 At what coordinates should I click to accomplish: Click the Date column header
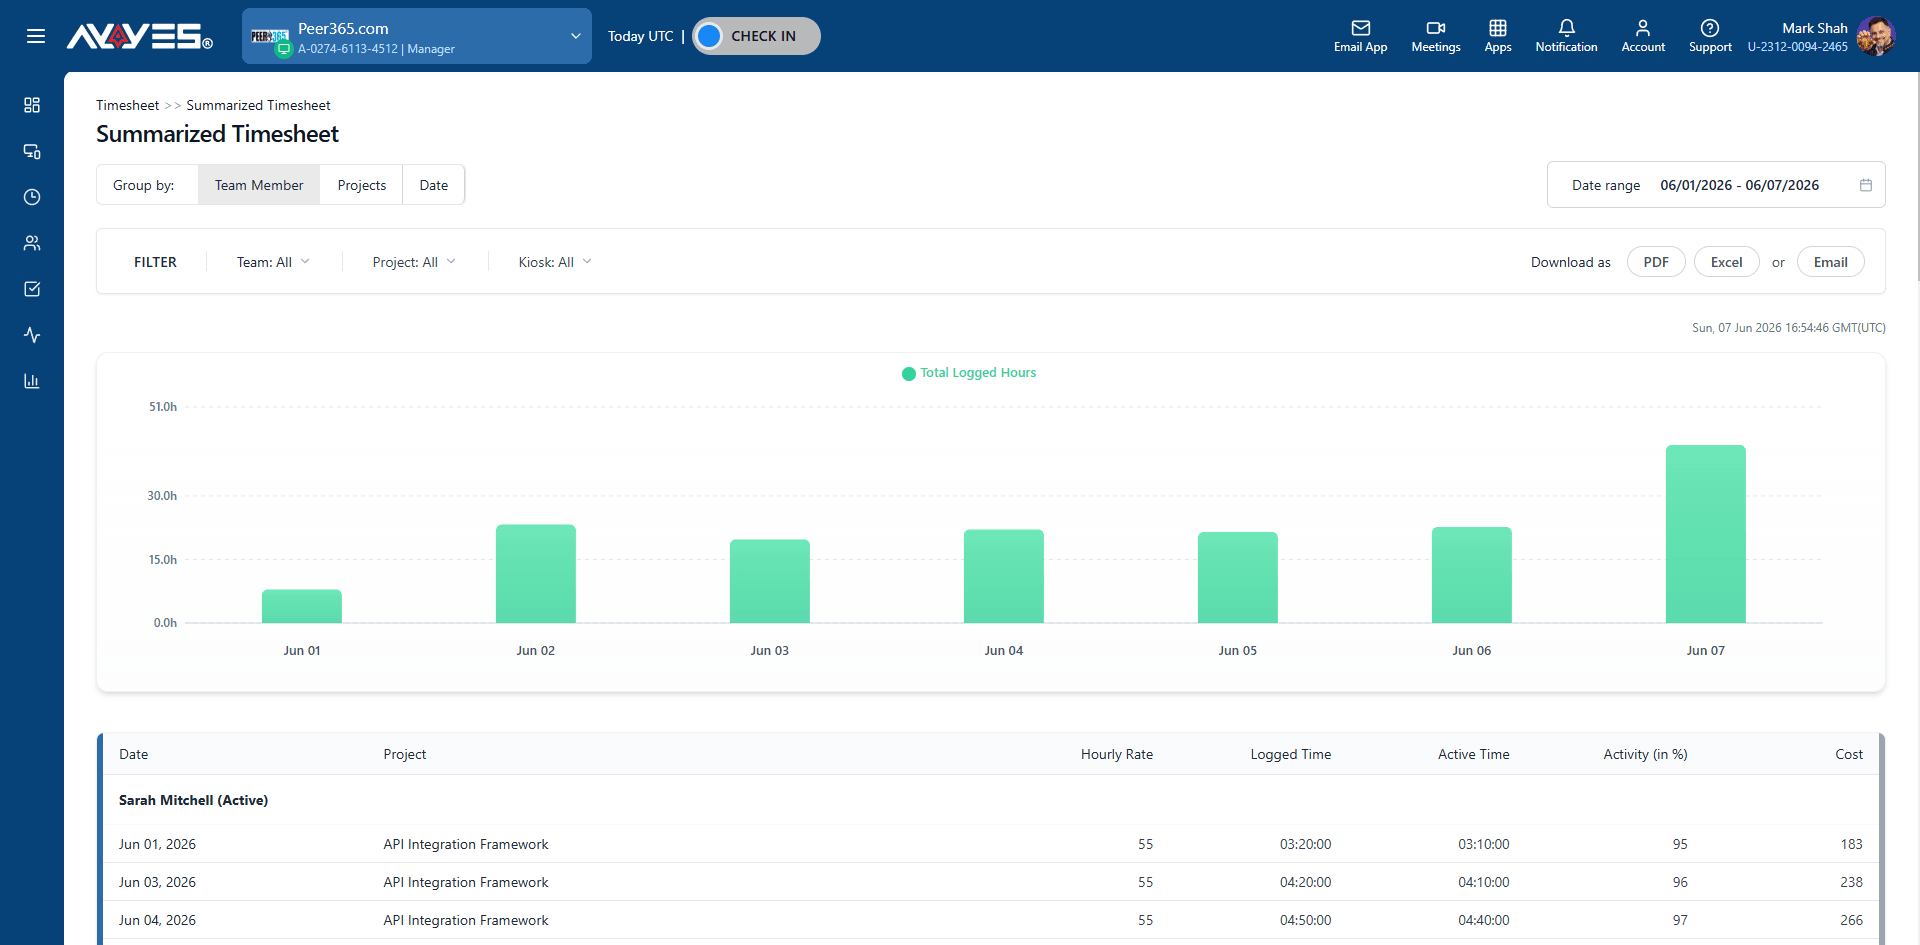134,754
